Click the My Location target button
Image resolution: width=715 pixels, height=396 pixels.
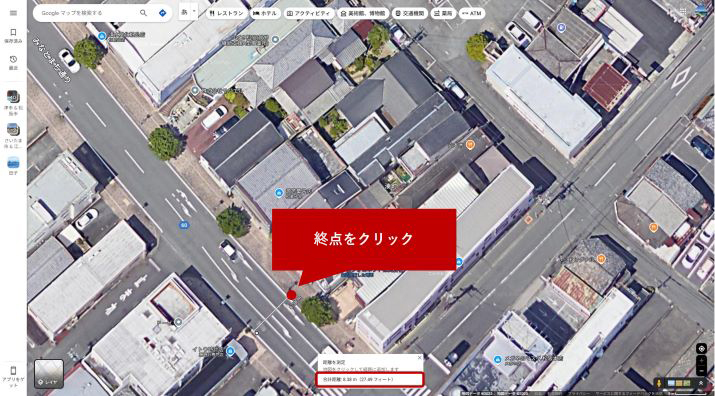[x=701, y=349]
